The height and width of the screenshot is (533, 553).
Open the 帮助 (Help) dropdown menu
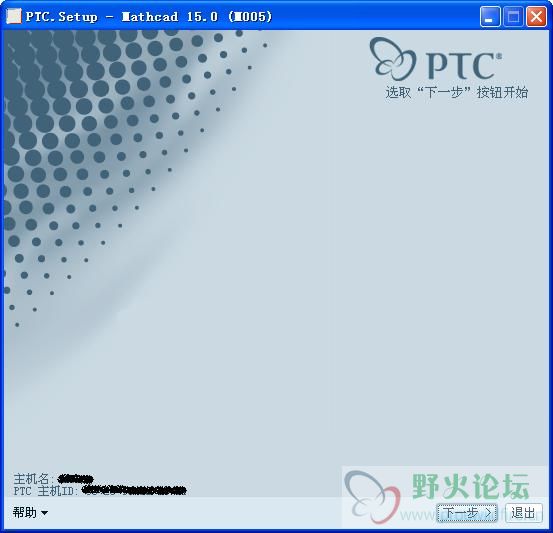point(30,512)
